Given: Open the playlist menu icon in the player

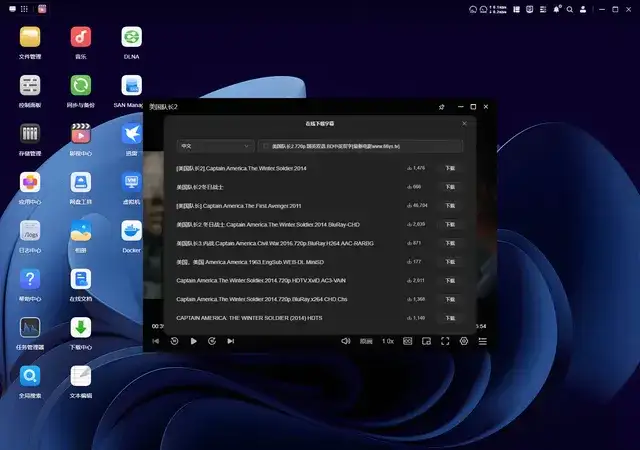Looking at the screenshot, I should point(482,341).
